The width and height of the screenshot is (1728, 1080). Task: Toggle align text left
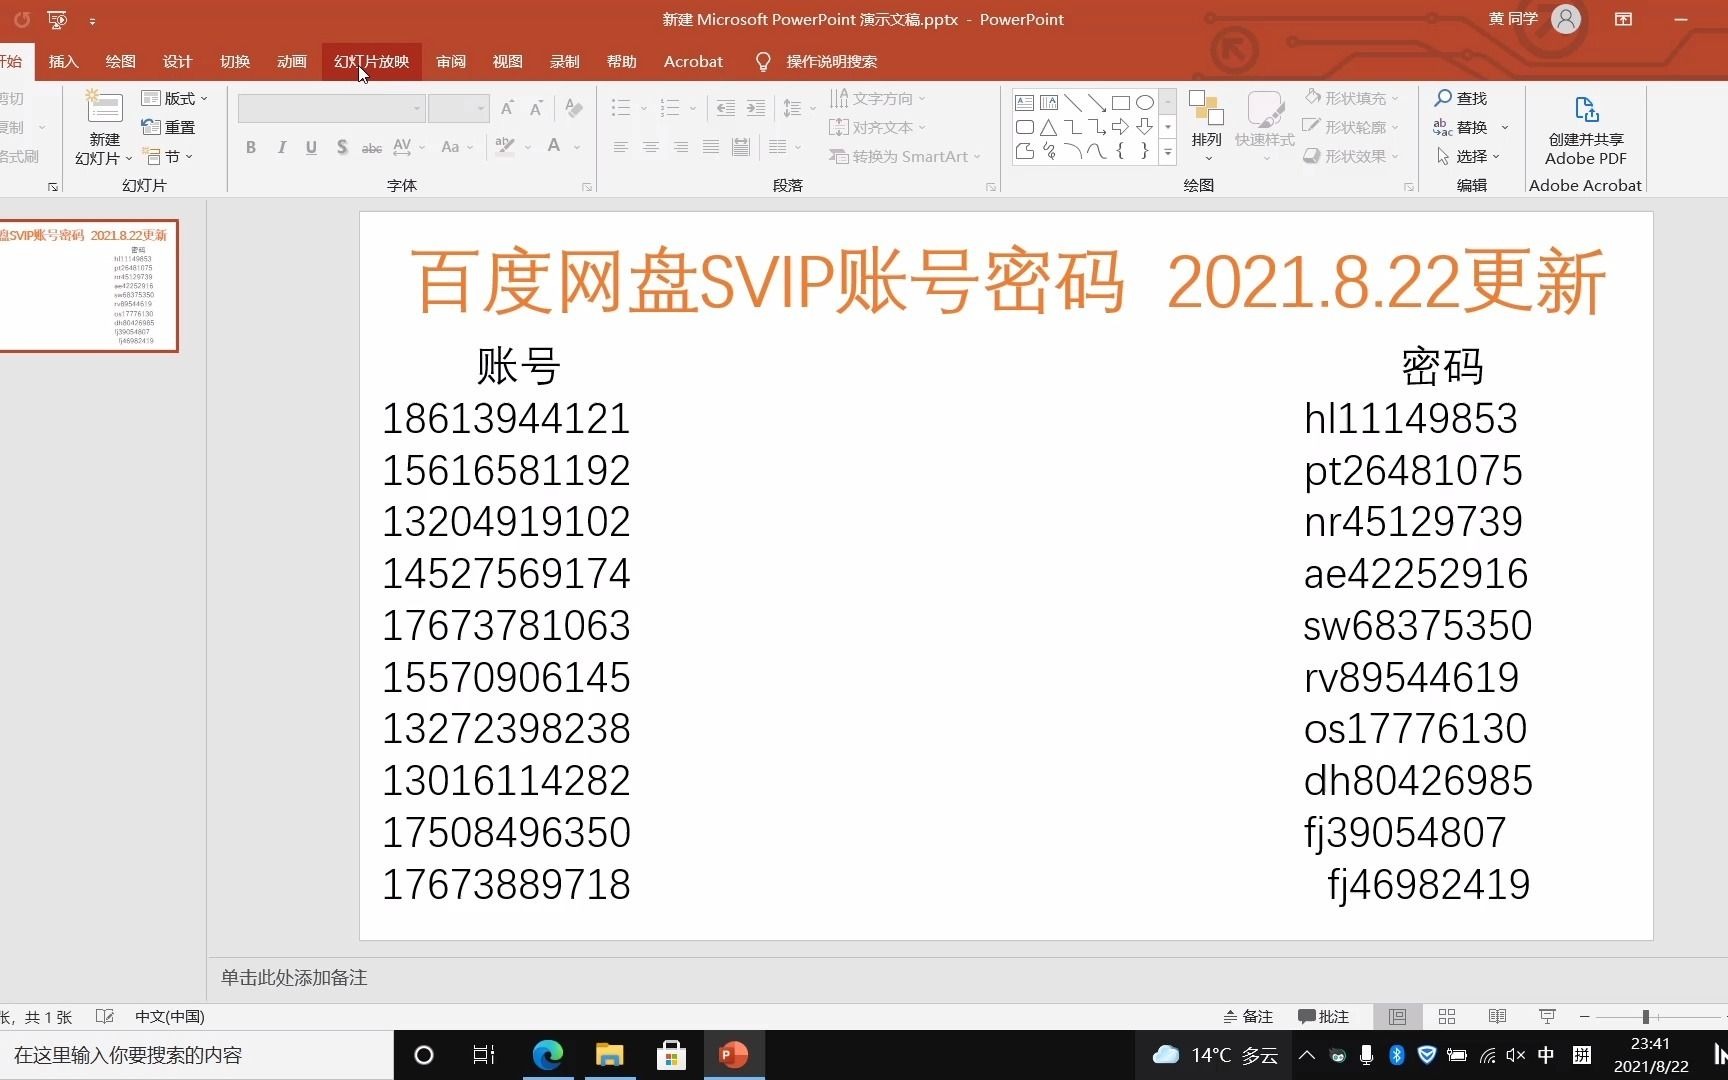tap(621, 147)
